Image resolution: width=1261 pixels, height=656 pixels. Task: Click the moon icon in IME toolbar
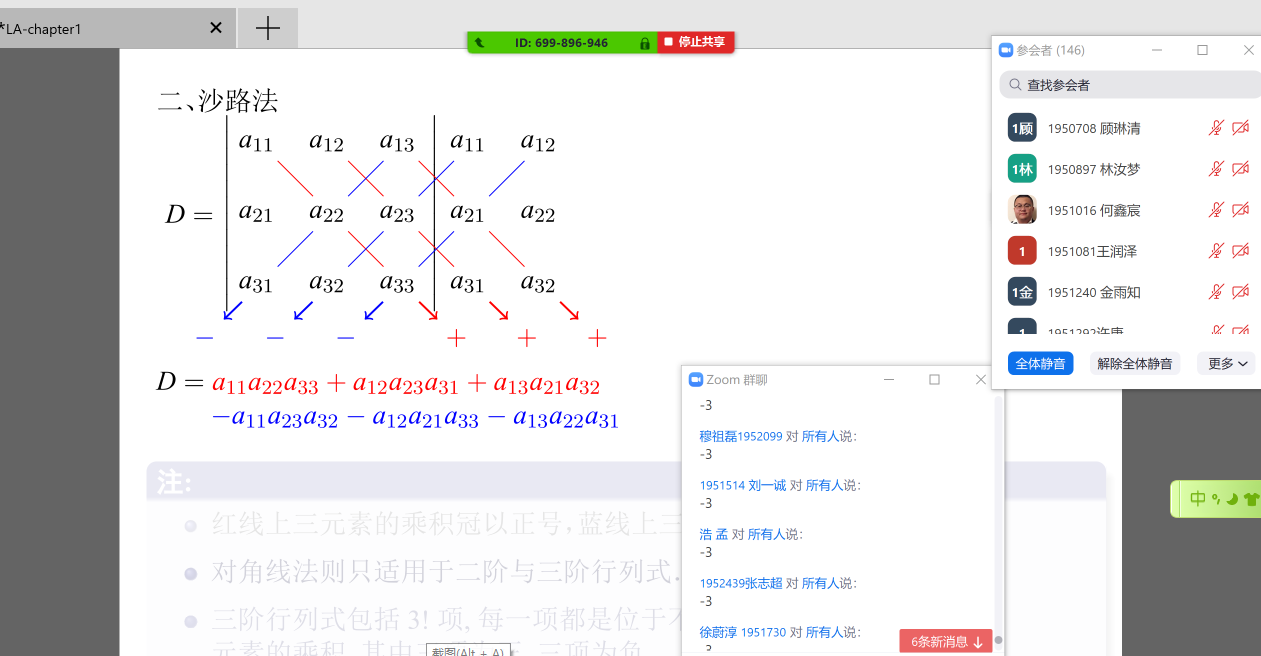[x=1232, y=499]
